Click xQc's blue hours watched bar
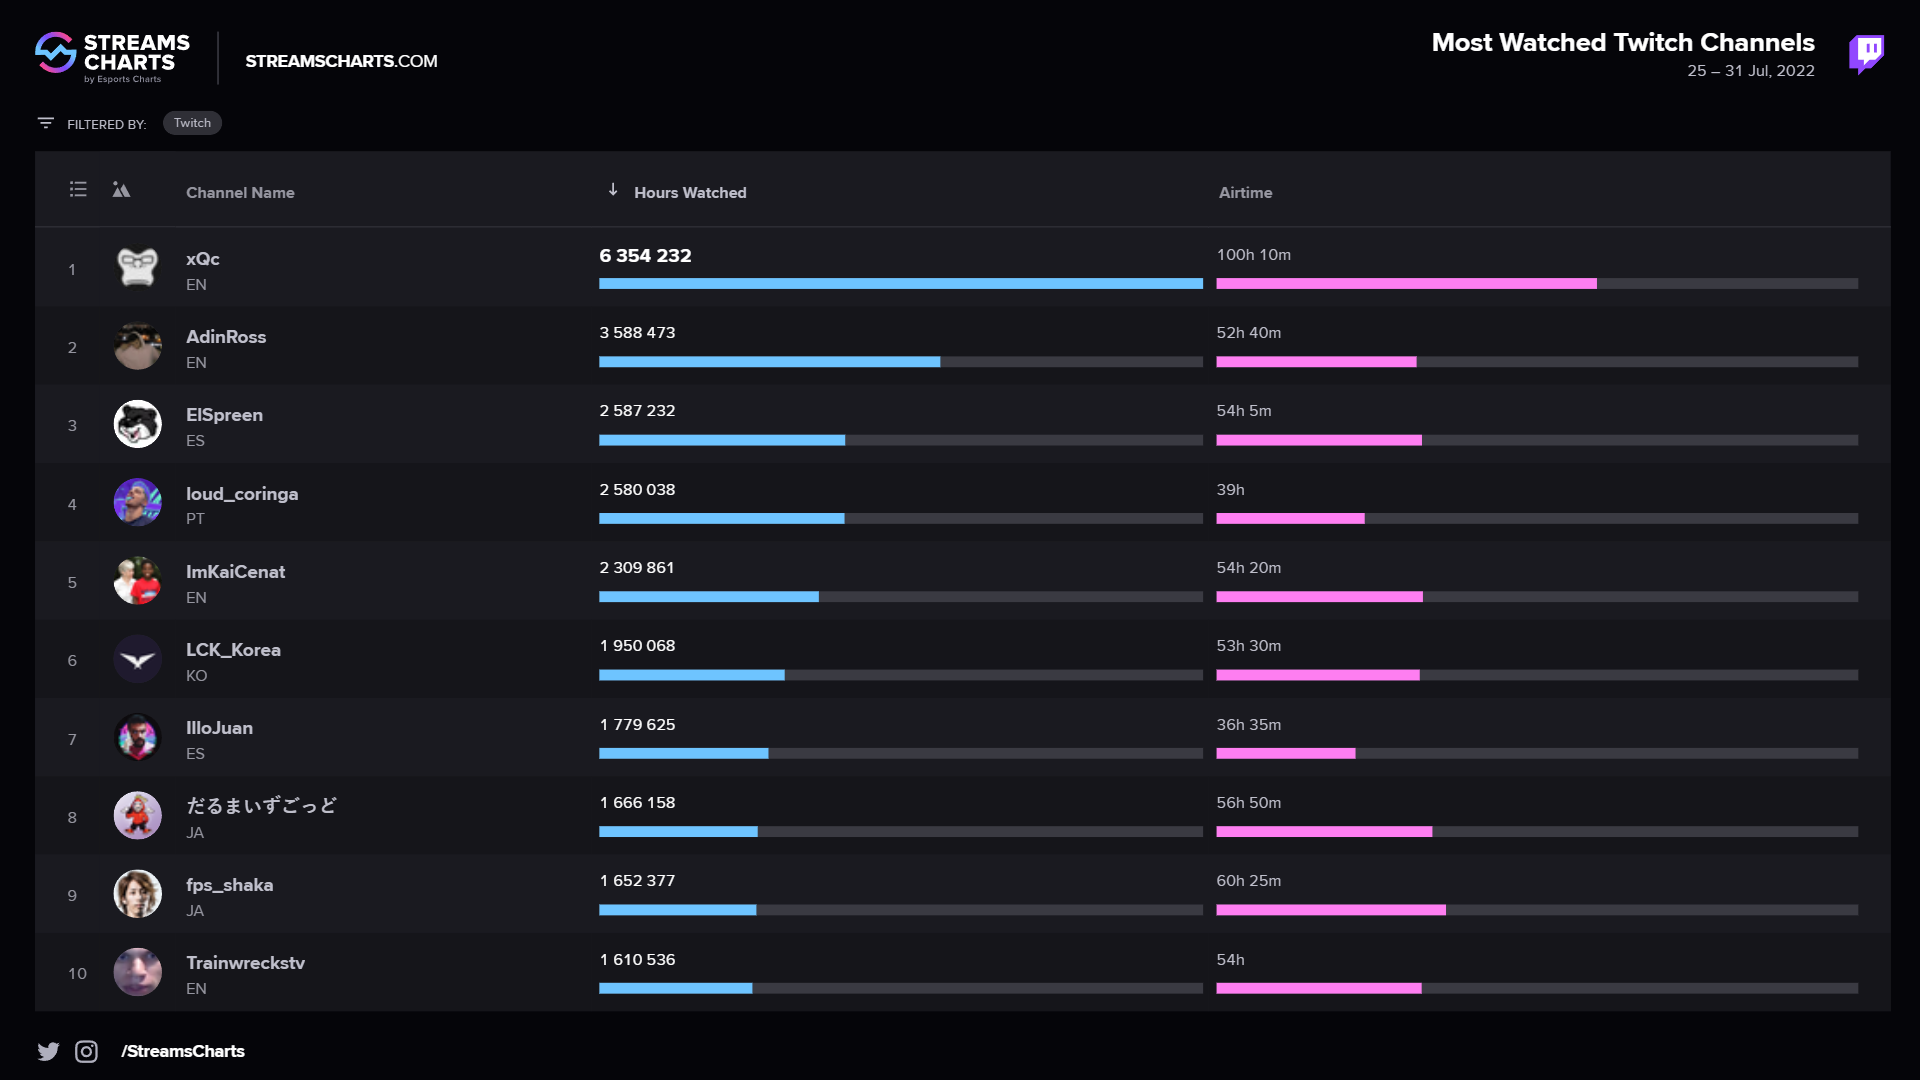 click(x=900, y=284)
